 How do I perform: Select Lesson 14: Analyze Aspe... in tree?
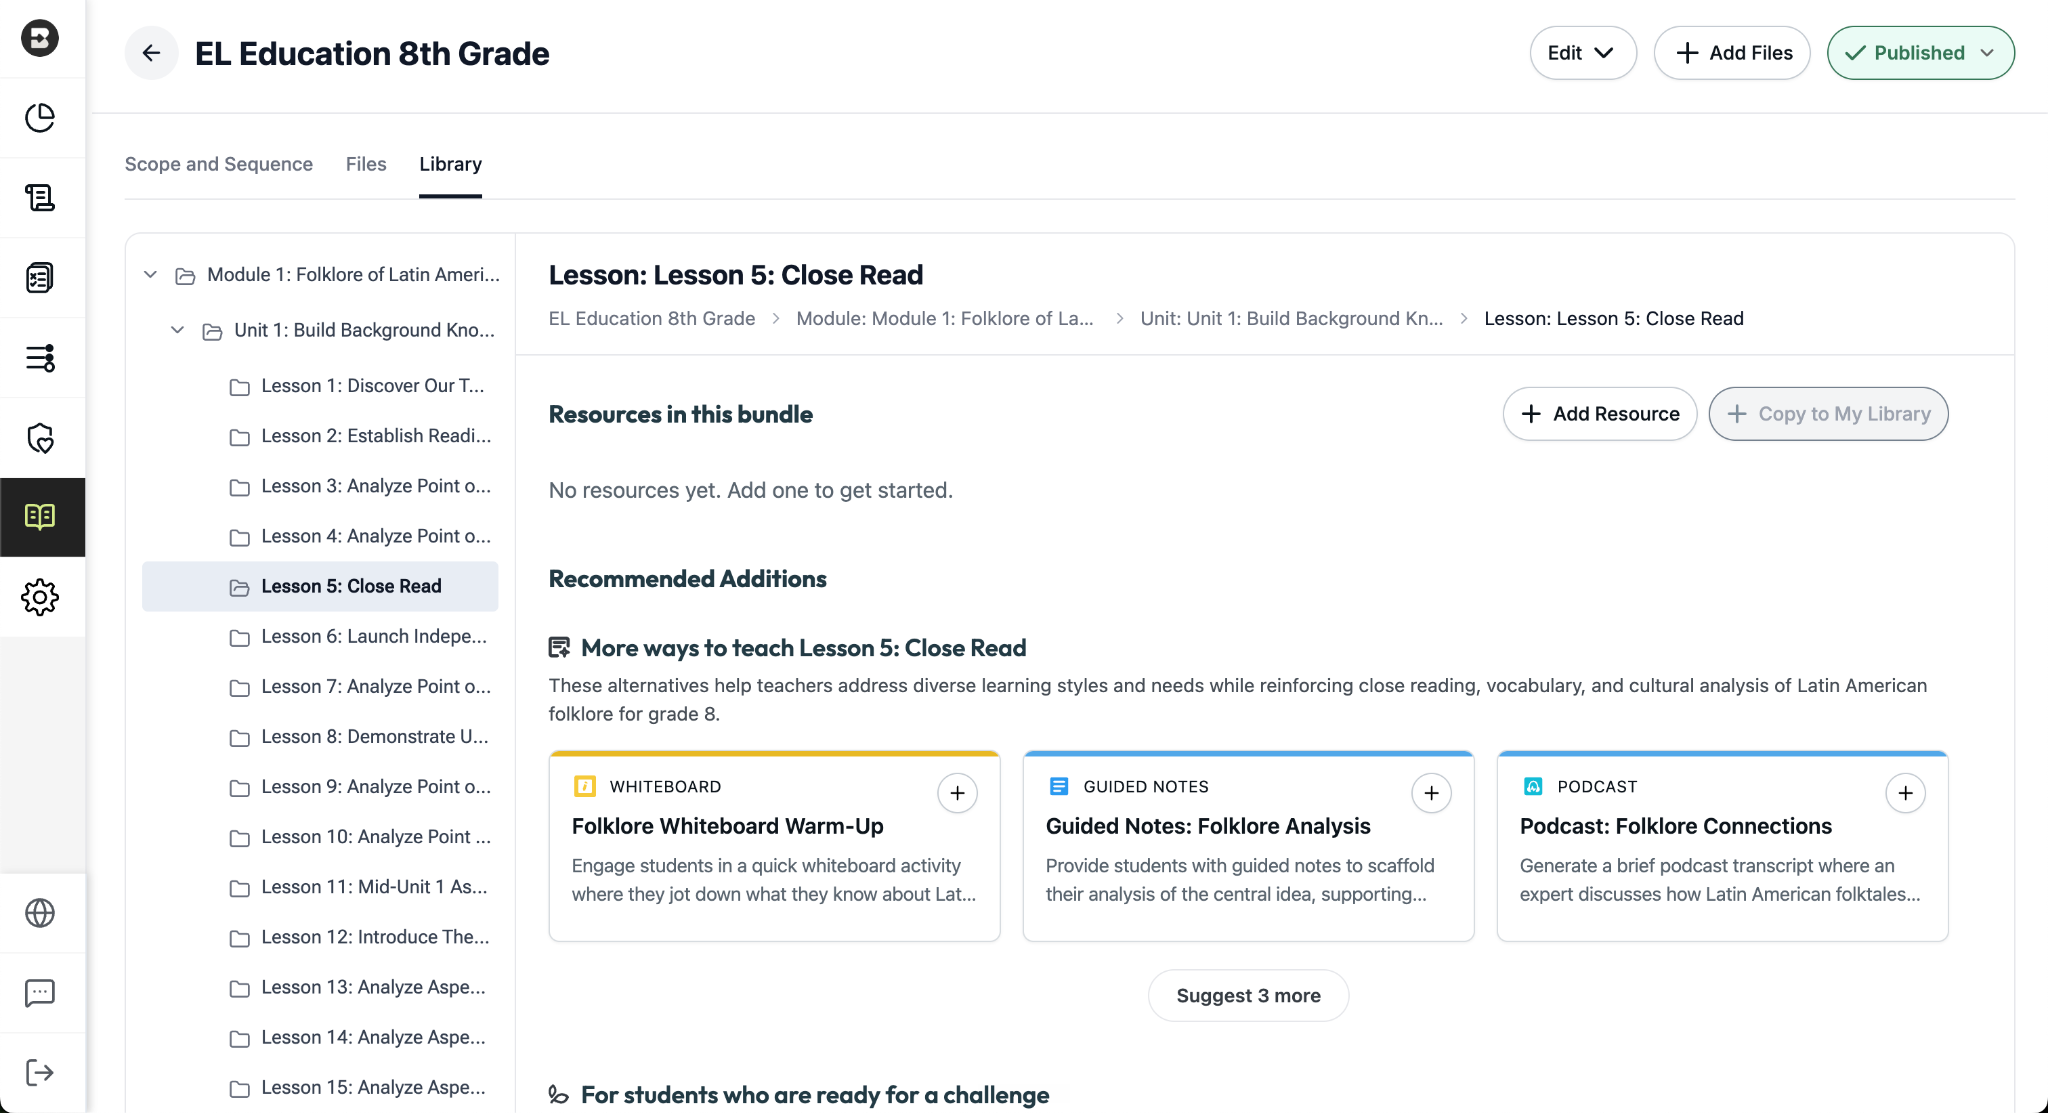(320, 1037)
